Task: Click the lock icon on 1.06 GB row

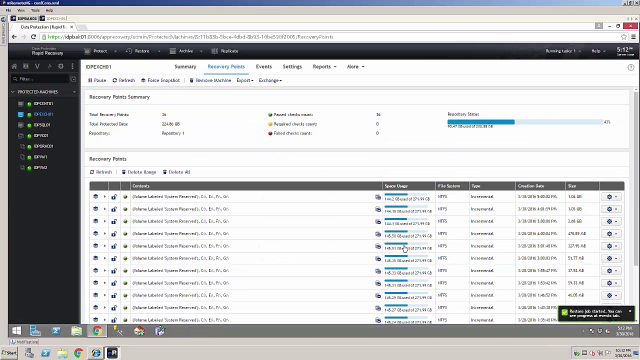Action: pyautogui.click(x=114, y=197)
